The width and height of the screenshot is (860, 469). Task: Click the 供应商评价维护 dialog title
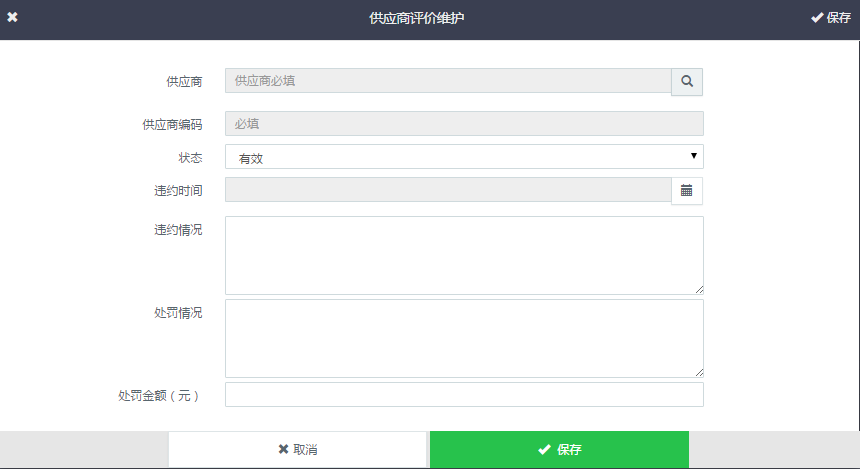430,18
